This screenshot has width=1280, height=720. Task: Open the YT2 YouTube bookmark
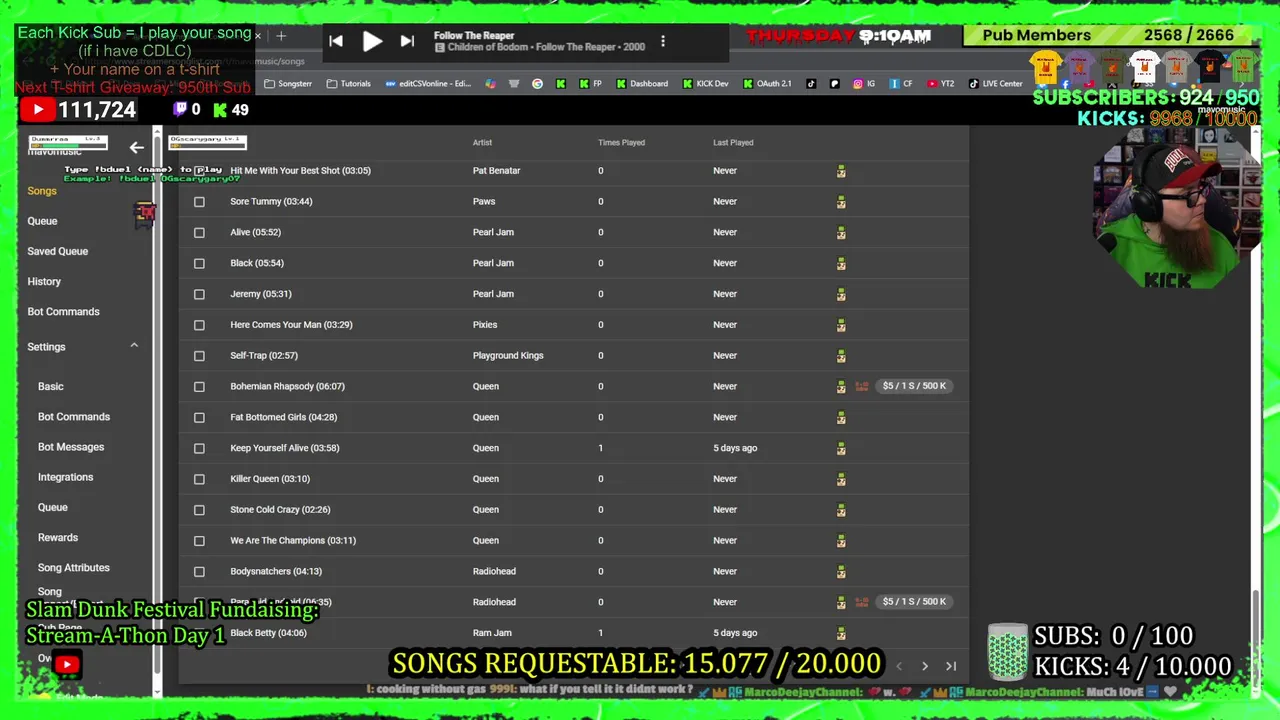(x=941, y=84)
